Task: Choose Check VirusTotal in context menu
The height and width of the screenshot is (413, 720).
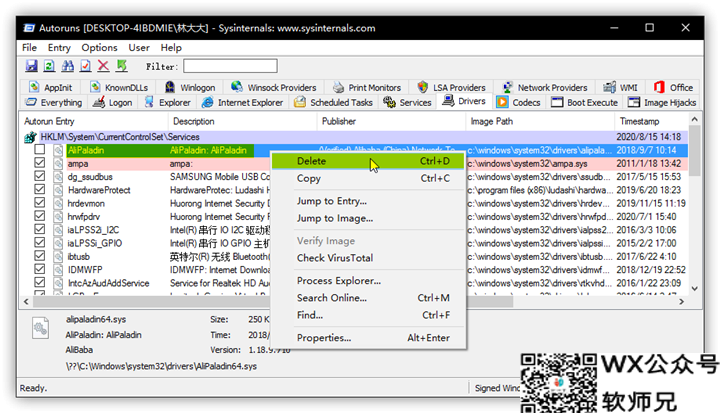Action: [x=368, y=258]
